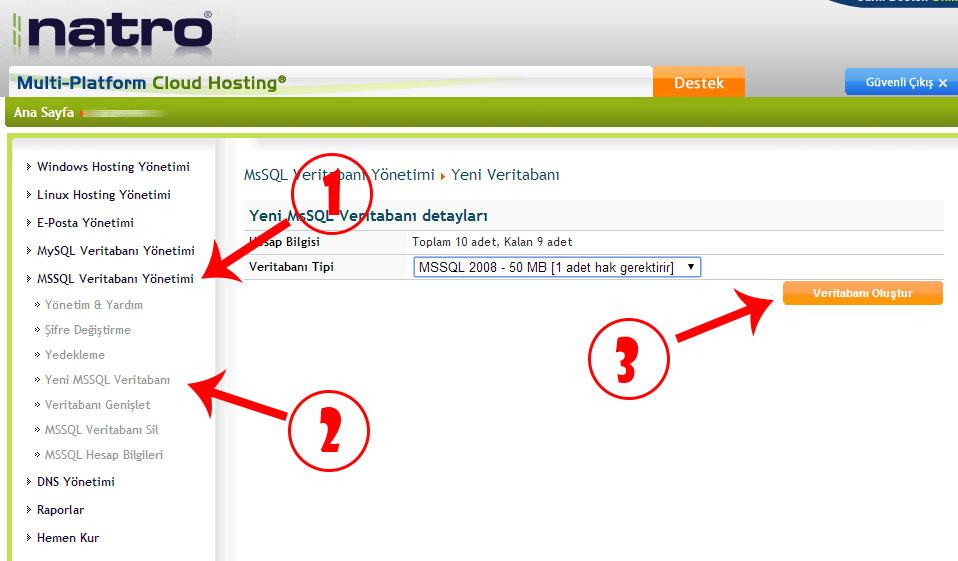Click the Veritabanı Tipi label
Image resolution: width=958 pixels, height=561 pixels.
tap(291, 267)
